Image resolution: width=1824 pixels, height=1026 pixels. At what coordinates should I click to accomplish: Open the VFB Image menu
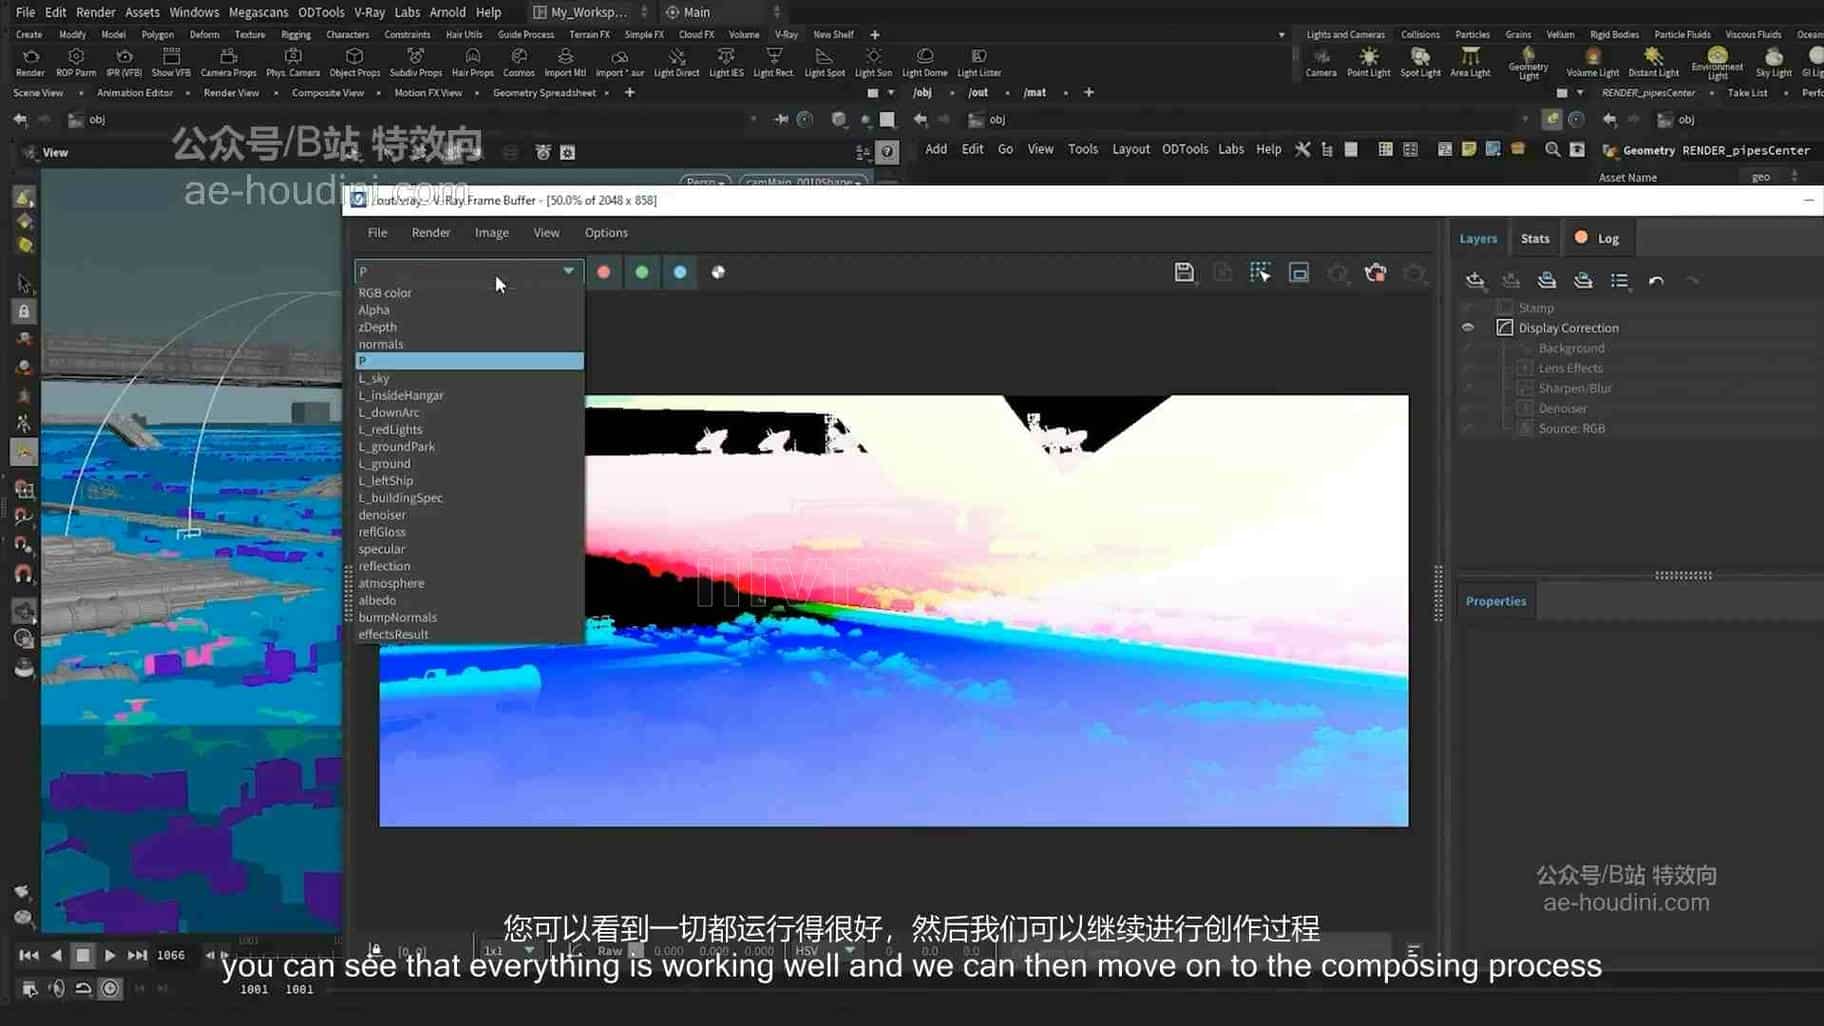pyautogui.click(x=491, y=232)
